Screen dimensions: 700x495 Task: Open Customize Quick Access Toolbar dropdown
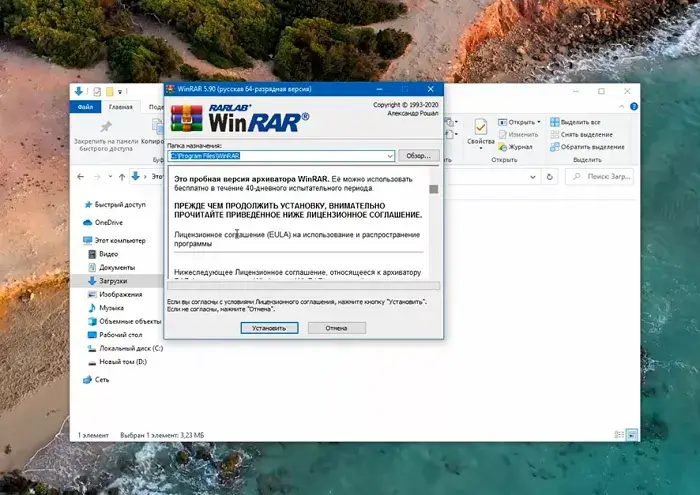click(x=120, y=92)
